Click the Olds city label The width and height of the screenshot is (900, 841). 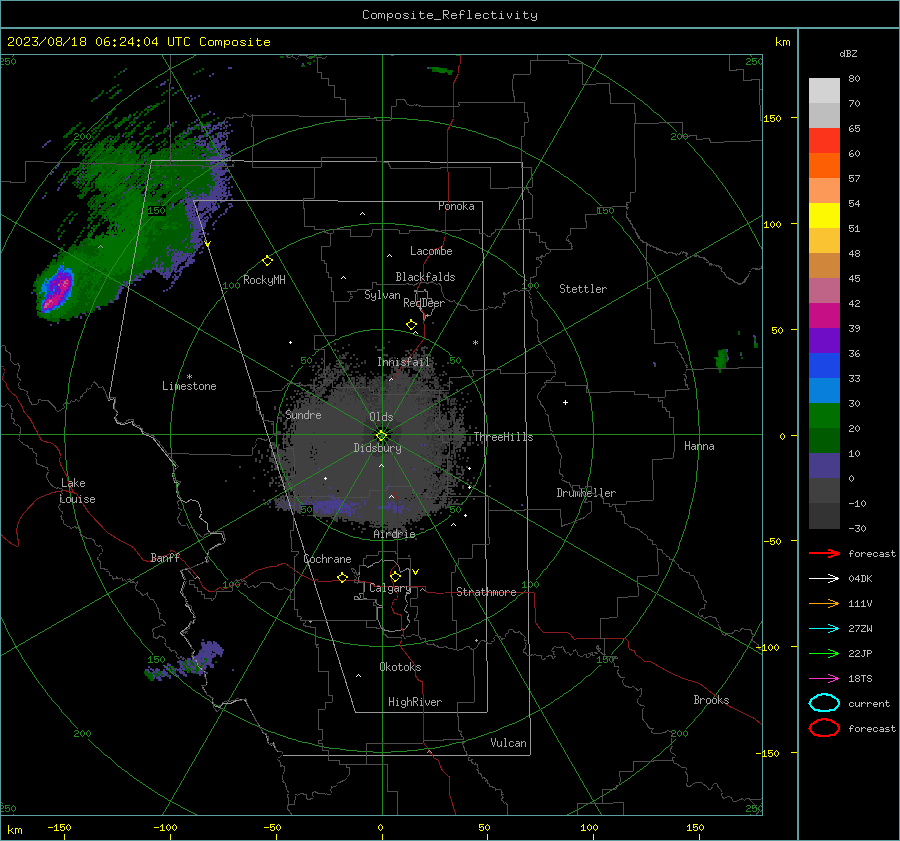381,417
